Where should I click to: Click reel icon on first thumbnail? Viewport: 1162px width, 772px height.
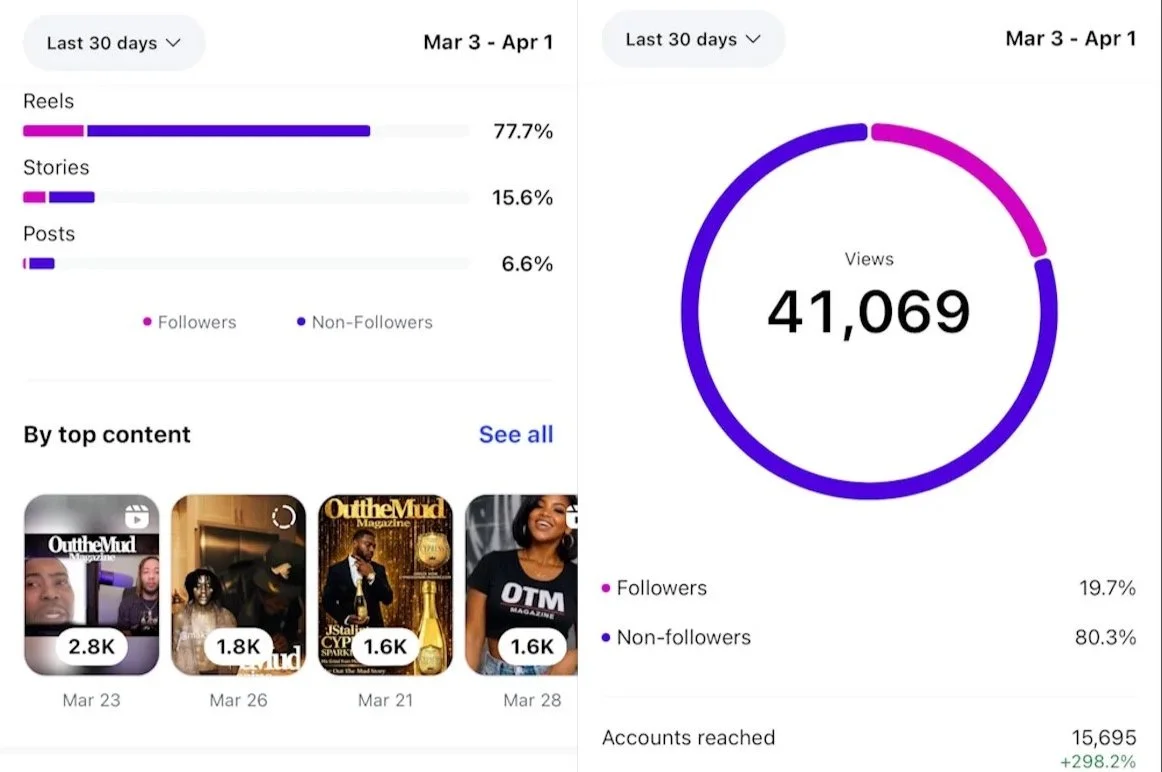134,517
